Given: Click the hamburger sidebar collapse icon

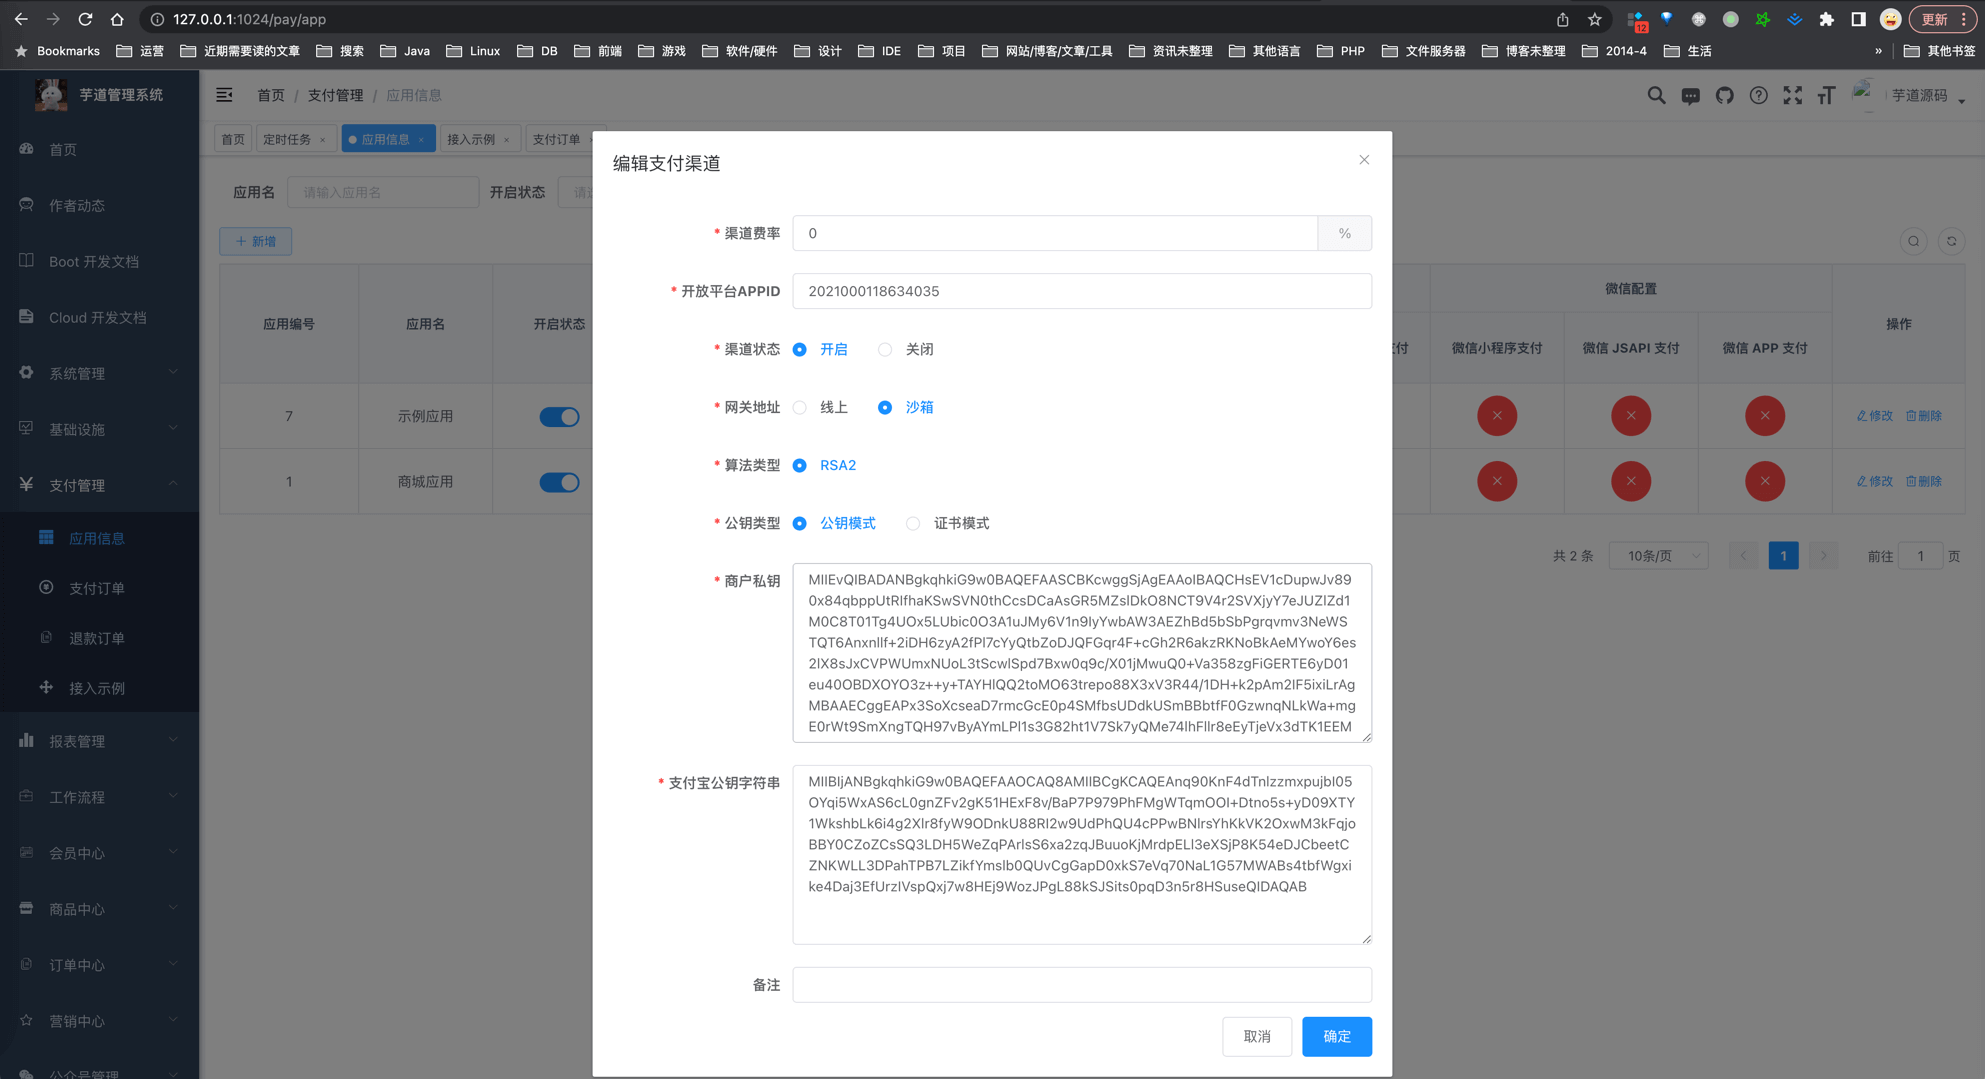Looking at the screenshot, I should click(224, 95).
